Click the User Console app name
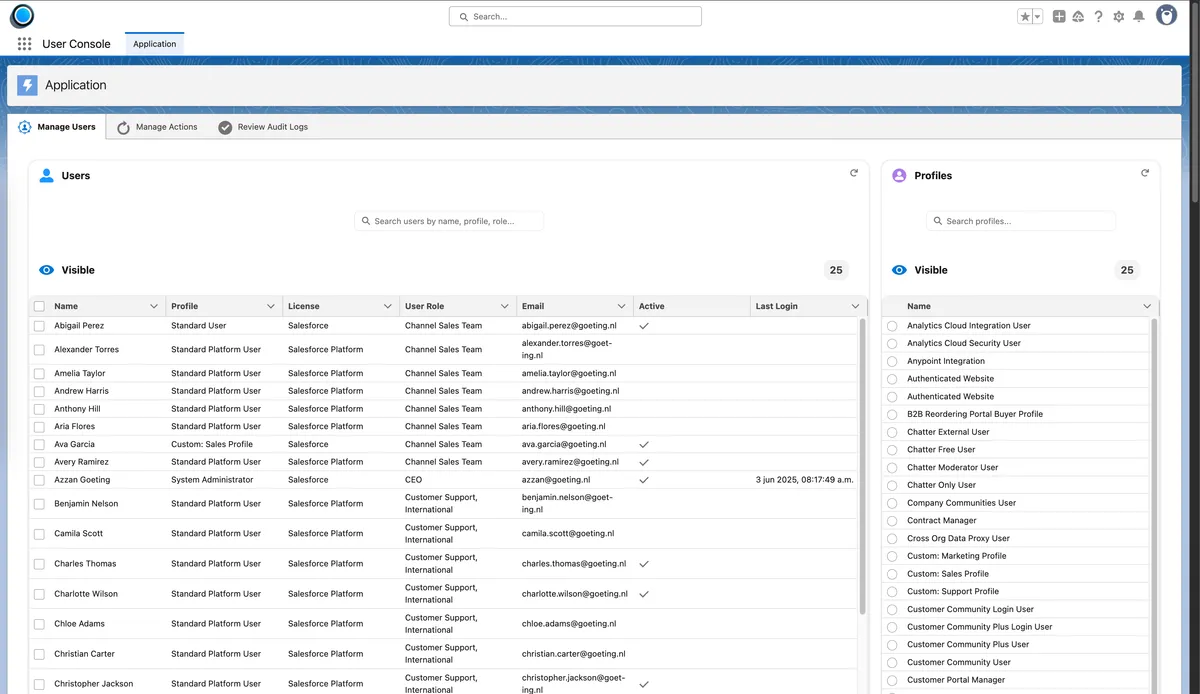 [76, 44]
